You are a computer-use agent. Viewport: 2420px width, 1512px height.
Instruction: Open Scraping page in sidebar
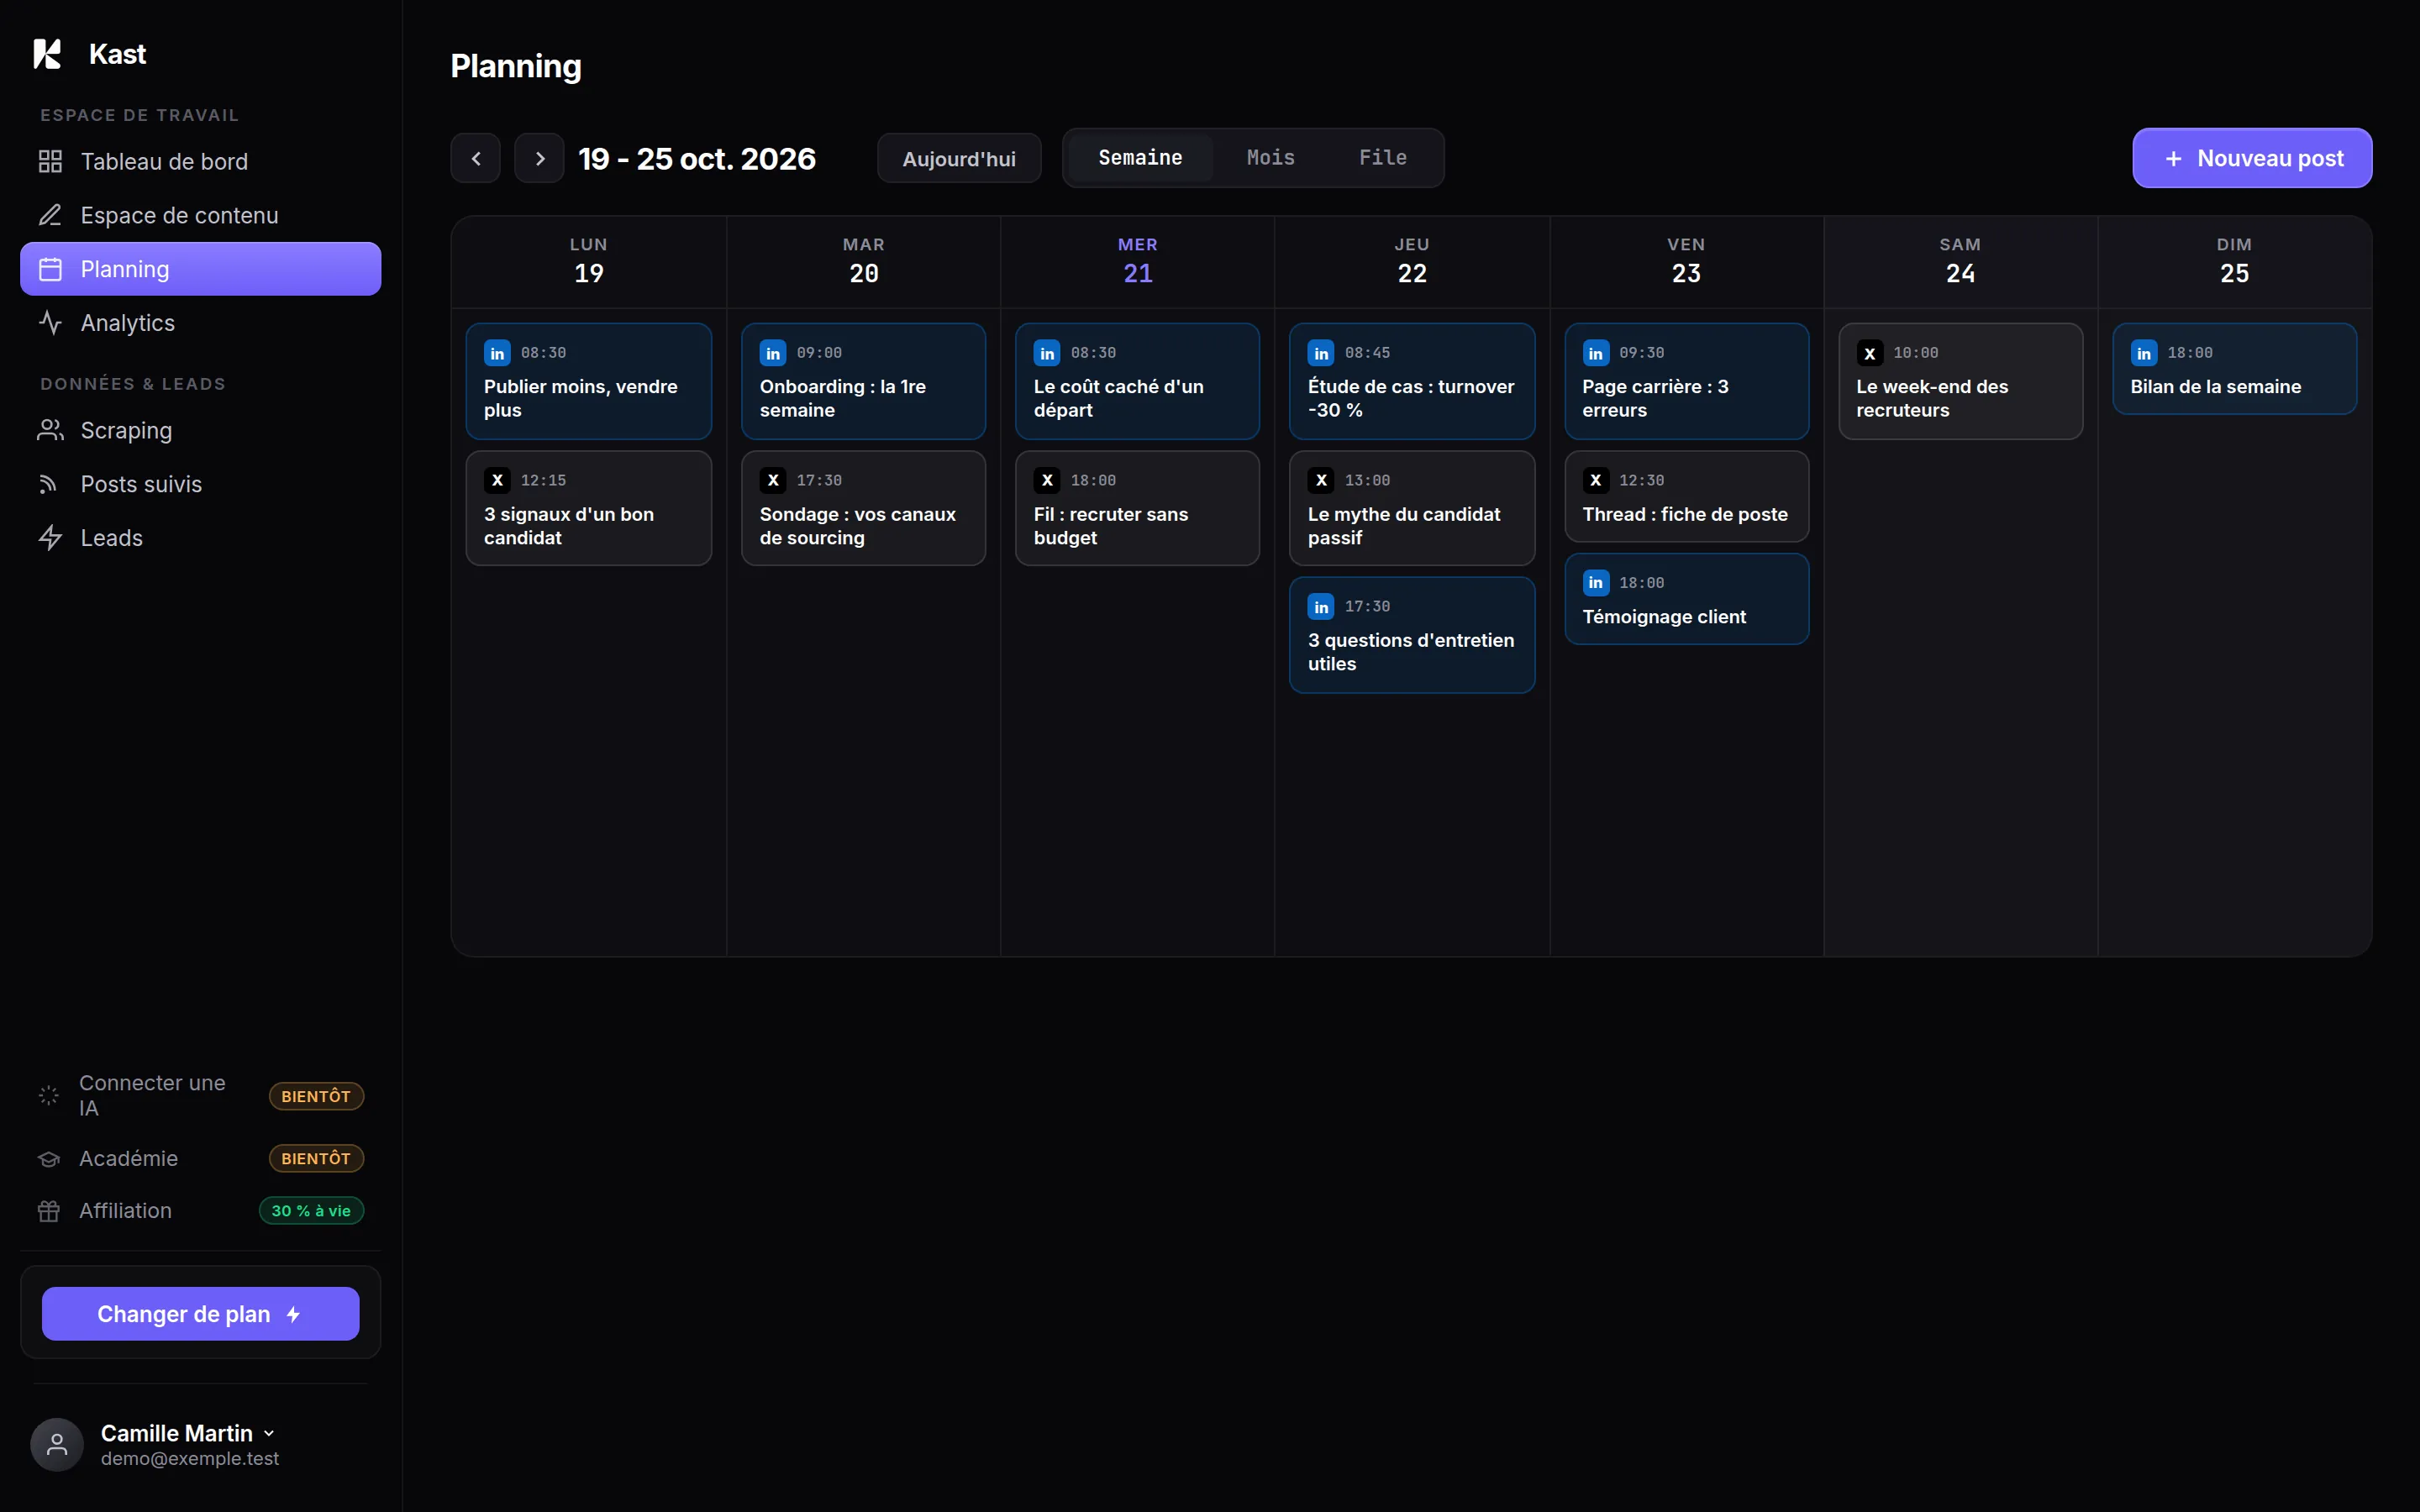point(200,430)
